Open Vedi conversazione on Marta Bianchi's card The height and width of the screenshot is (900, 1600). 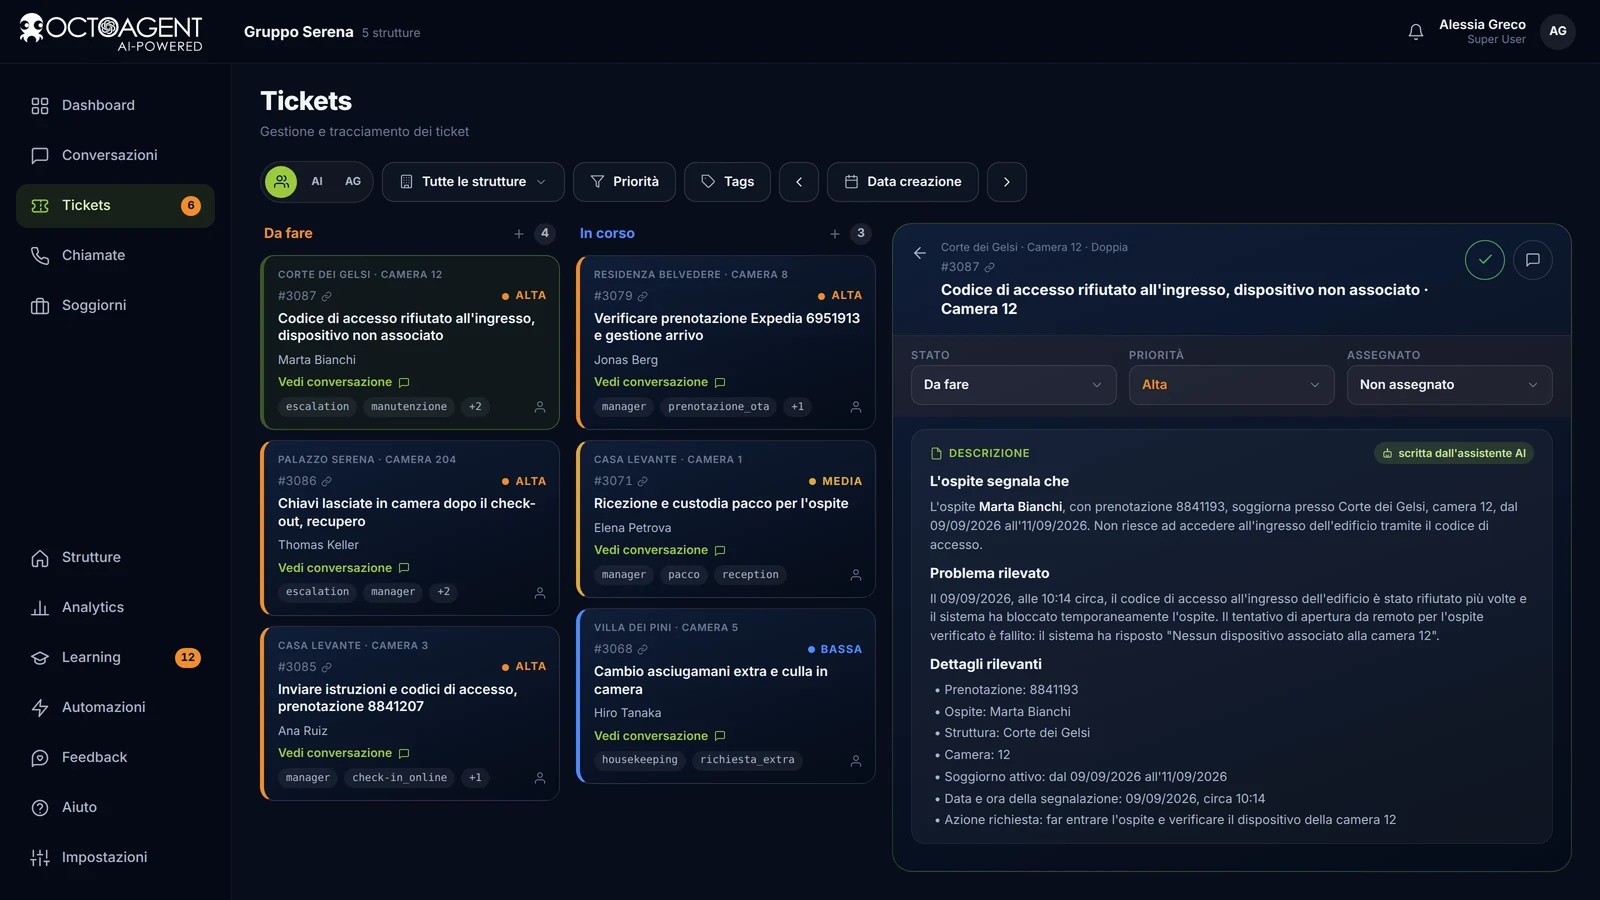[x=344, y=383]
